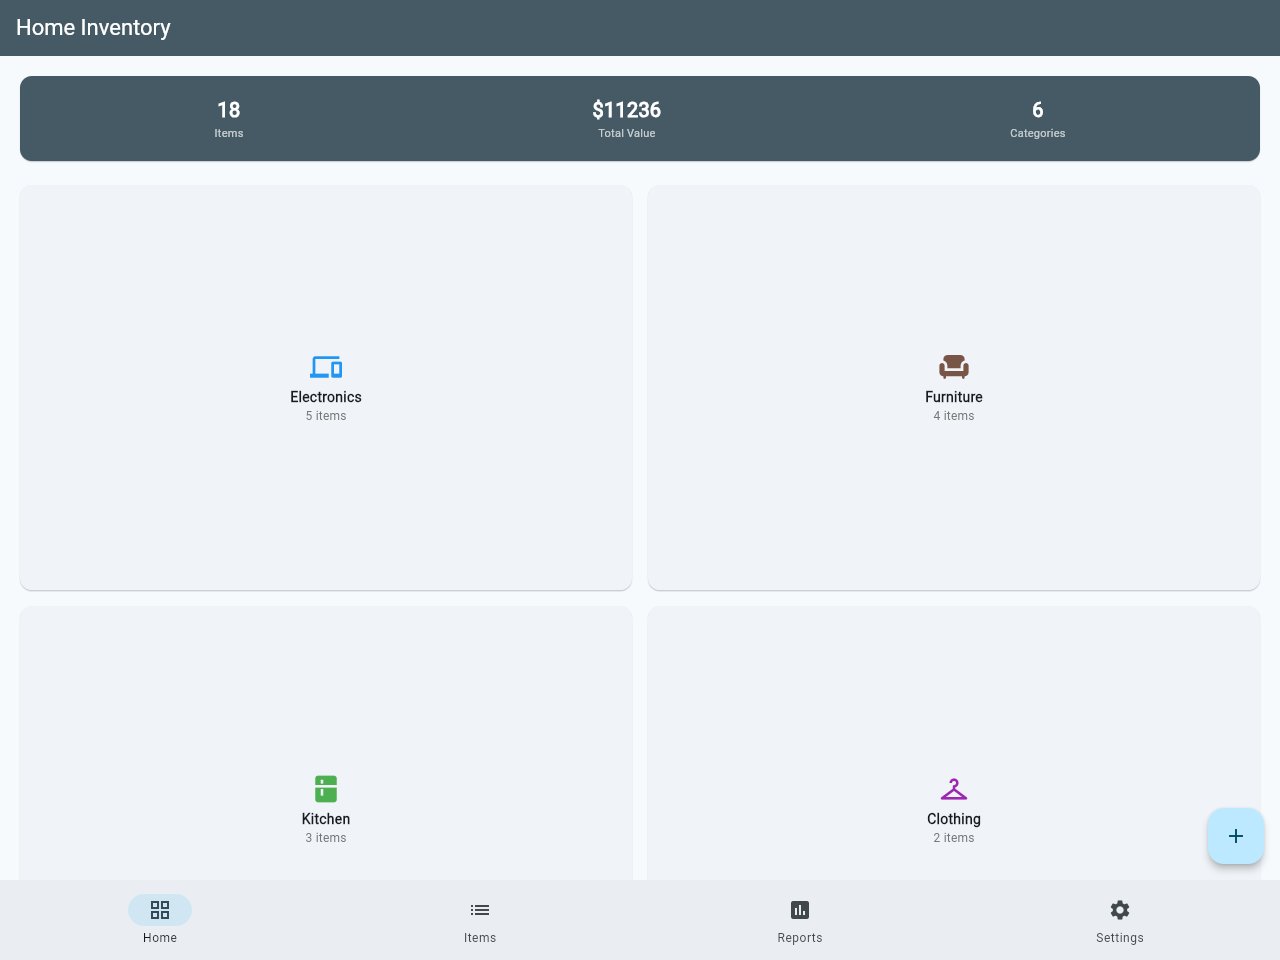This screenshot has width=1280, height=960.
Task: Click the "2 items" count under Clothing
Action: (954, 838)
